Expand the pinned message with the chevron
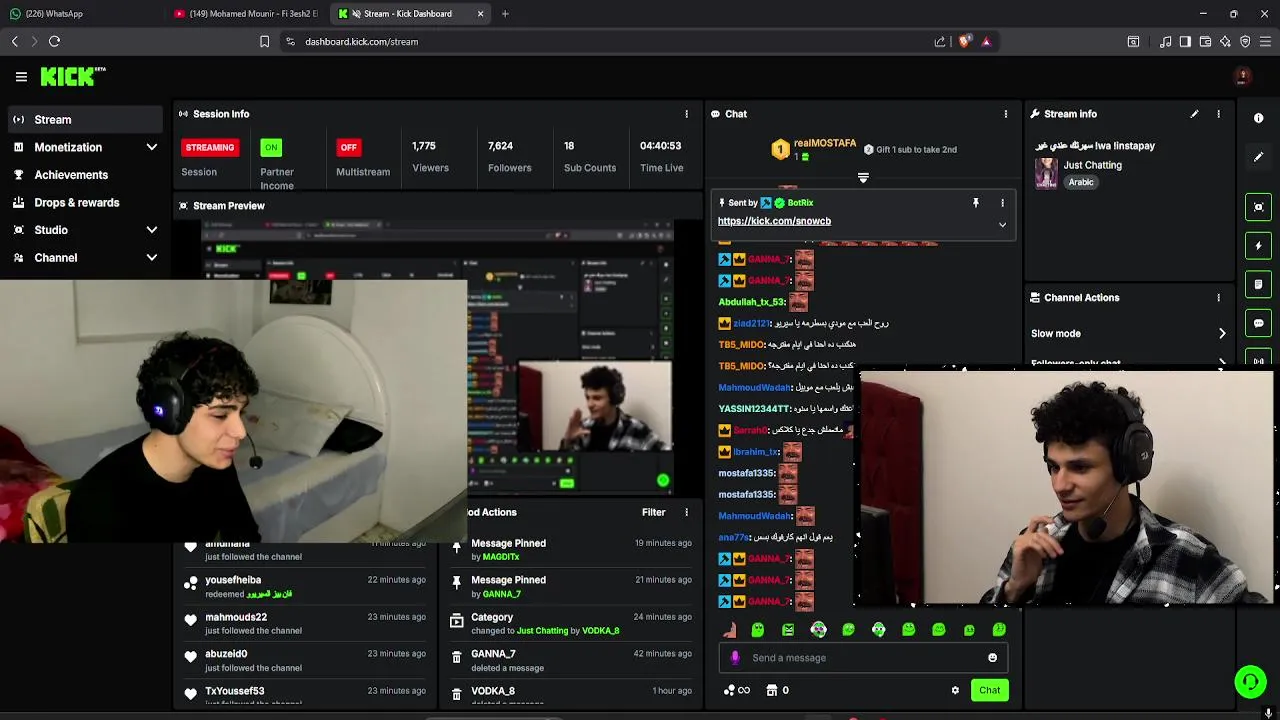 1002,225
